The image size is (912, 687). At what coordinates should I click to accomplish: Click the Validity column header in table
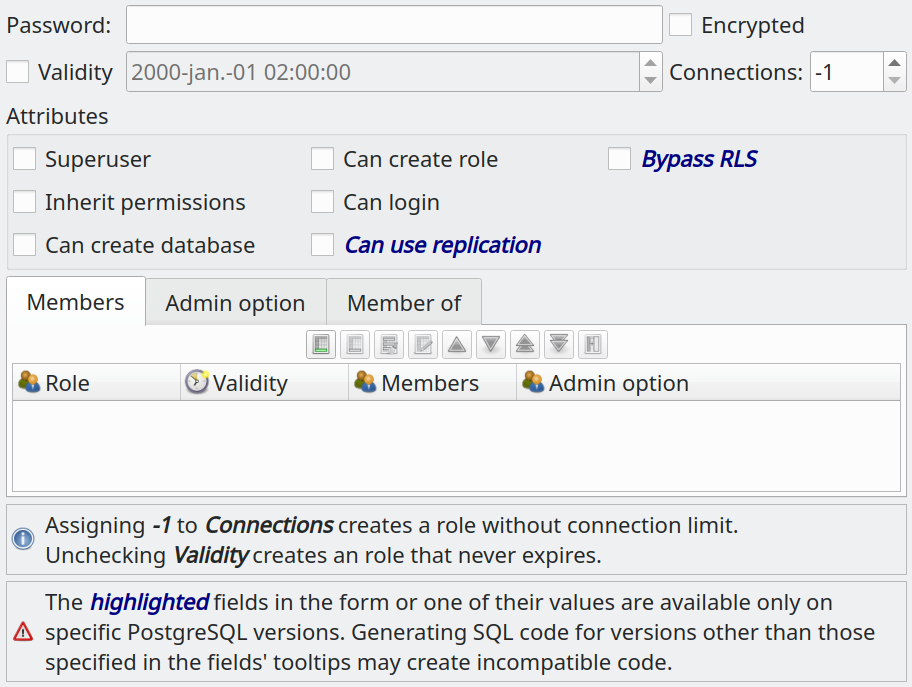click(265, 383)
